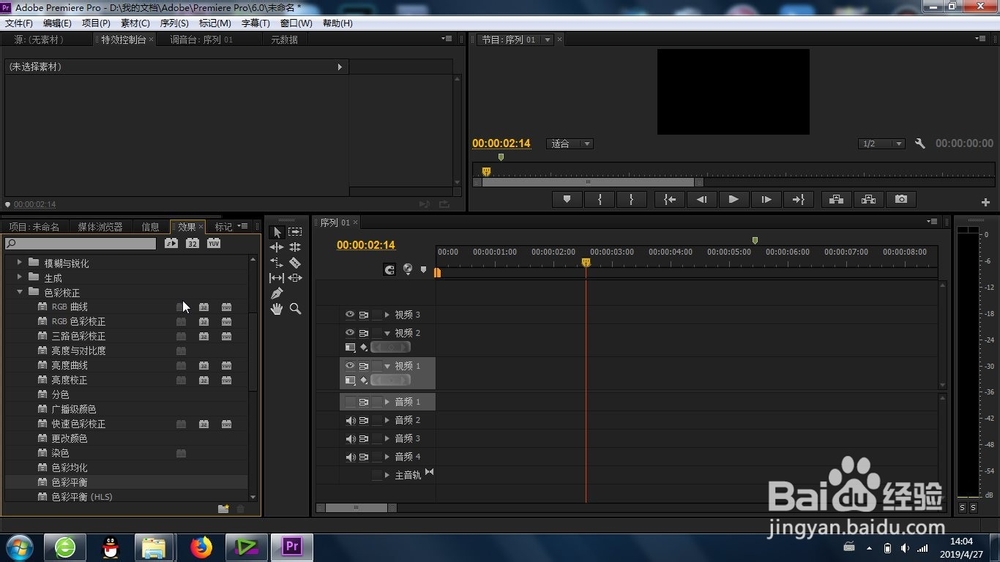Click Export Frame camera button
Screen dimensions: 1000x562
901,200
